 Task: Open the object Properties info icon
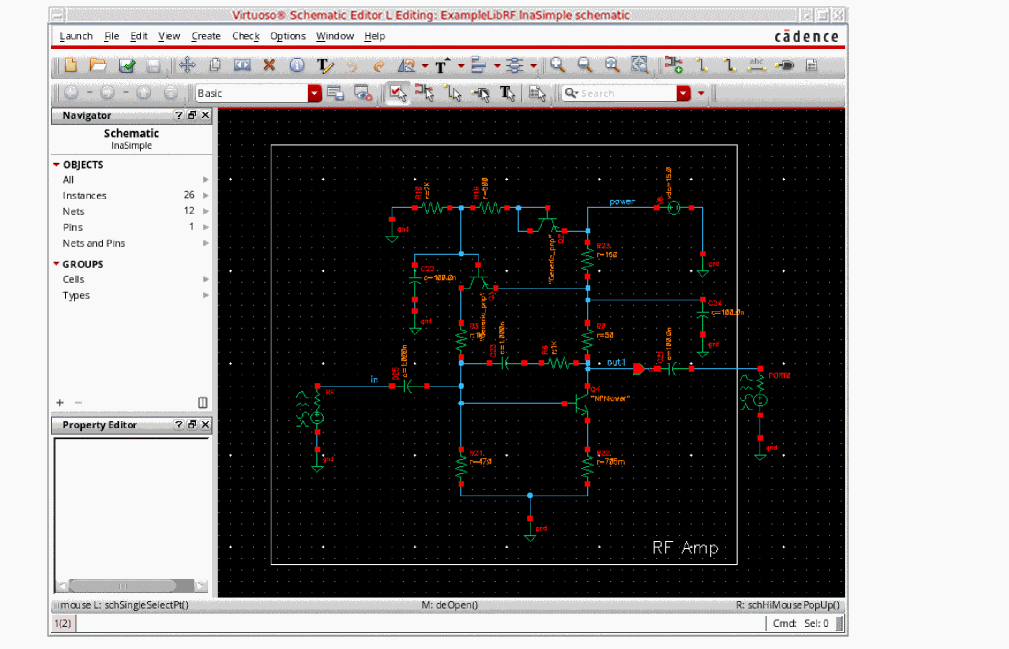(297, 66)
